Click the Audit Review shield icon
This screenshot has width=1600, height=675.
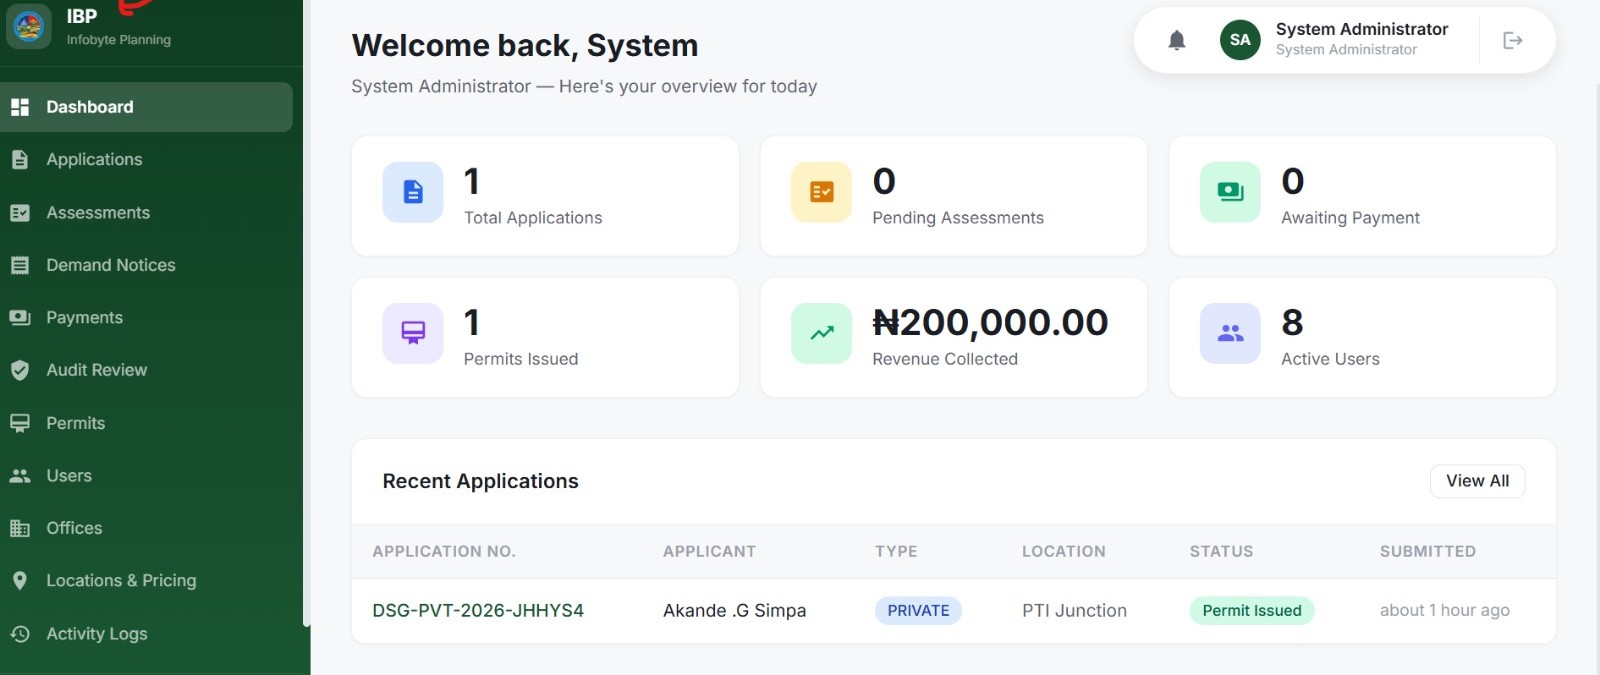click(x=20, y=370)
